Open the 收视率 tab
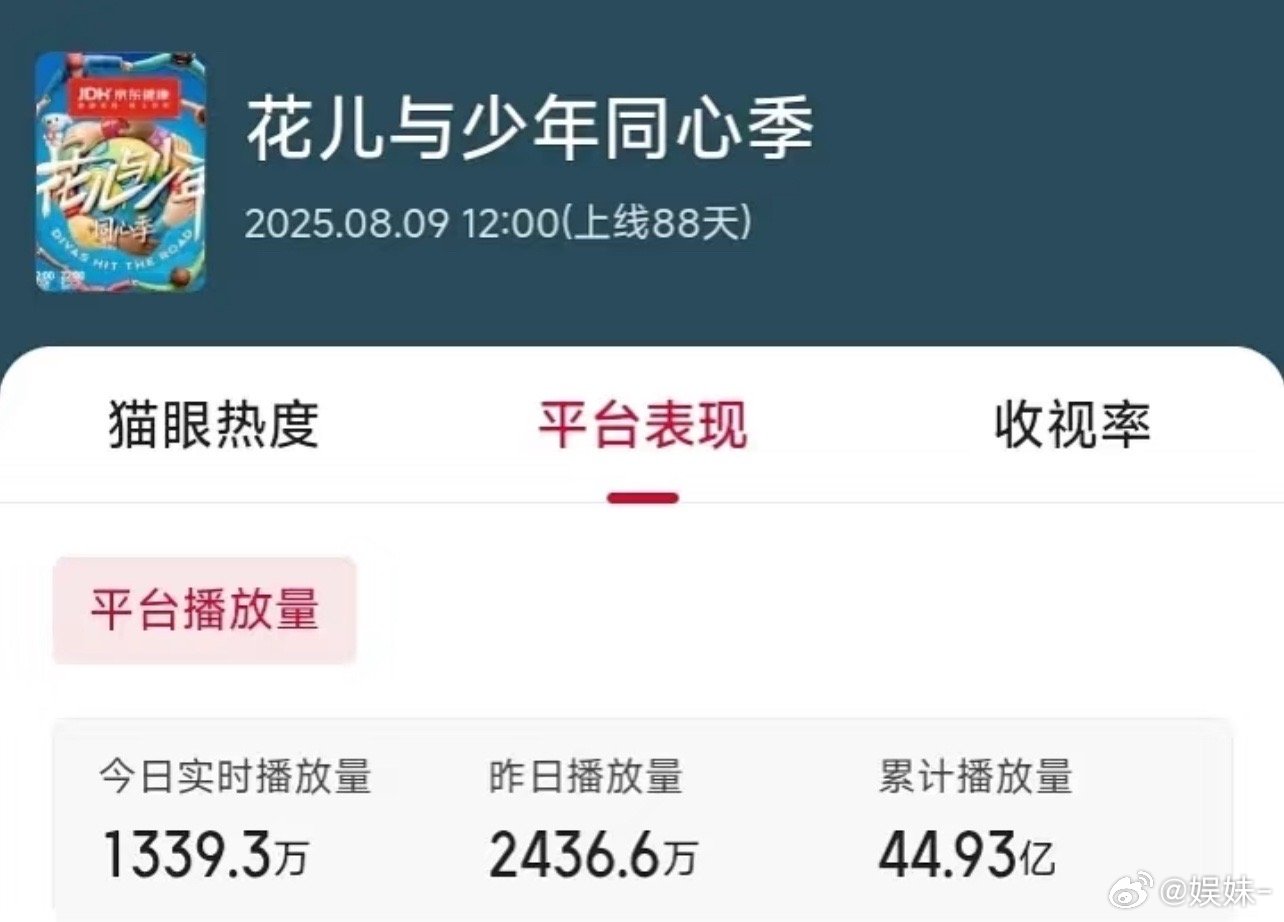Image resolution: width=1284 pixels, height=922 pixels. (1072, 424)
